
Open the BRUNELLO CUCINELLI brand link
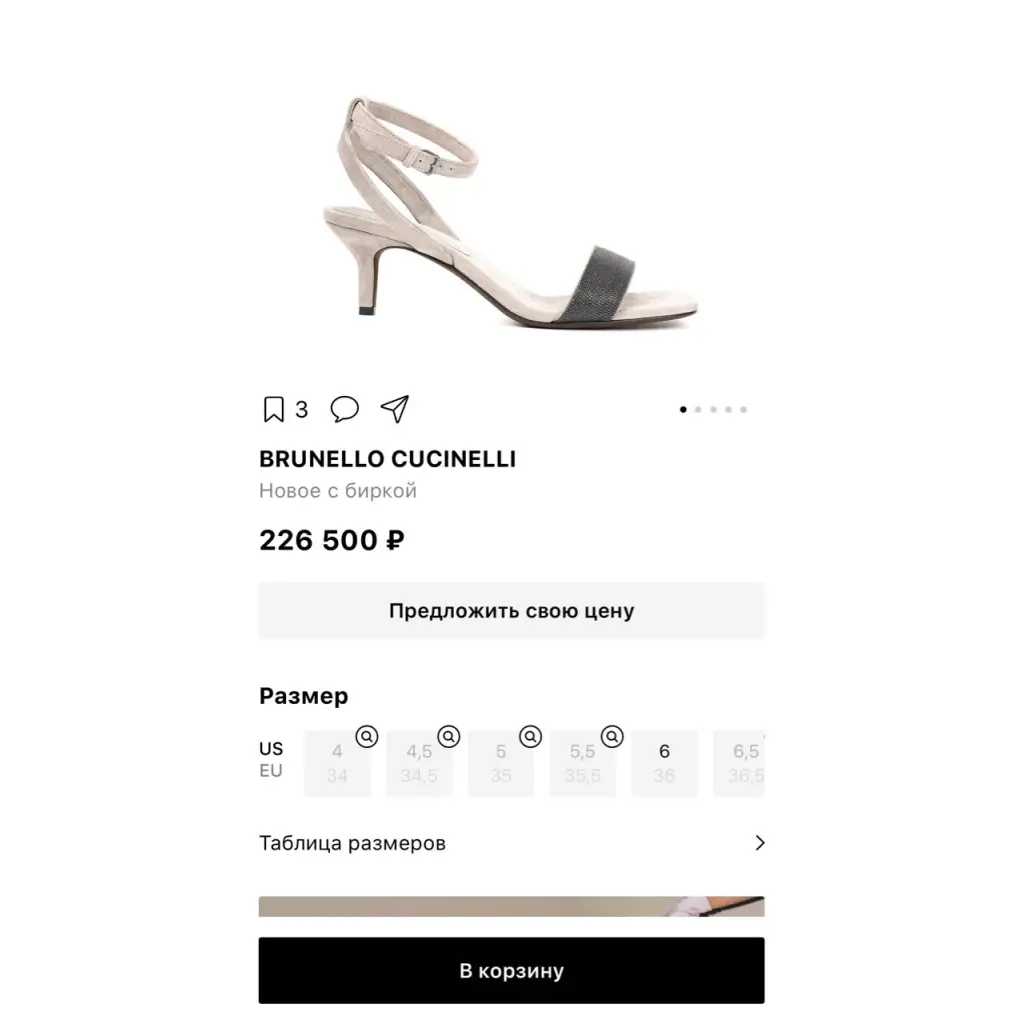point(387,459)
